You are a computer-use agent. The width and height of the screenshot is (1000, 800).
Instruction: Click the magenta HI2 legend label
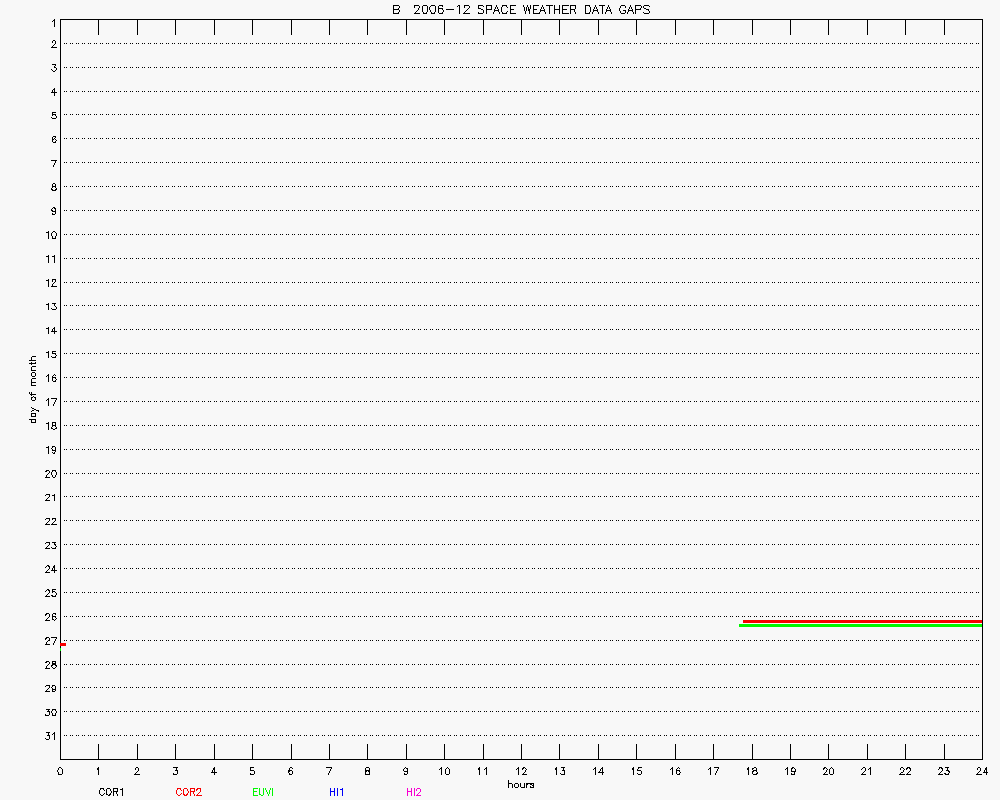414,792
